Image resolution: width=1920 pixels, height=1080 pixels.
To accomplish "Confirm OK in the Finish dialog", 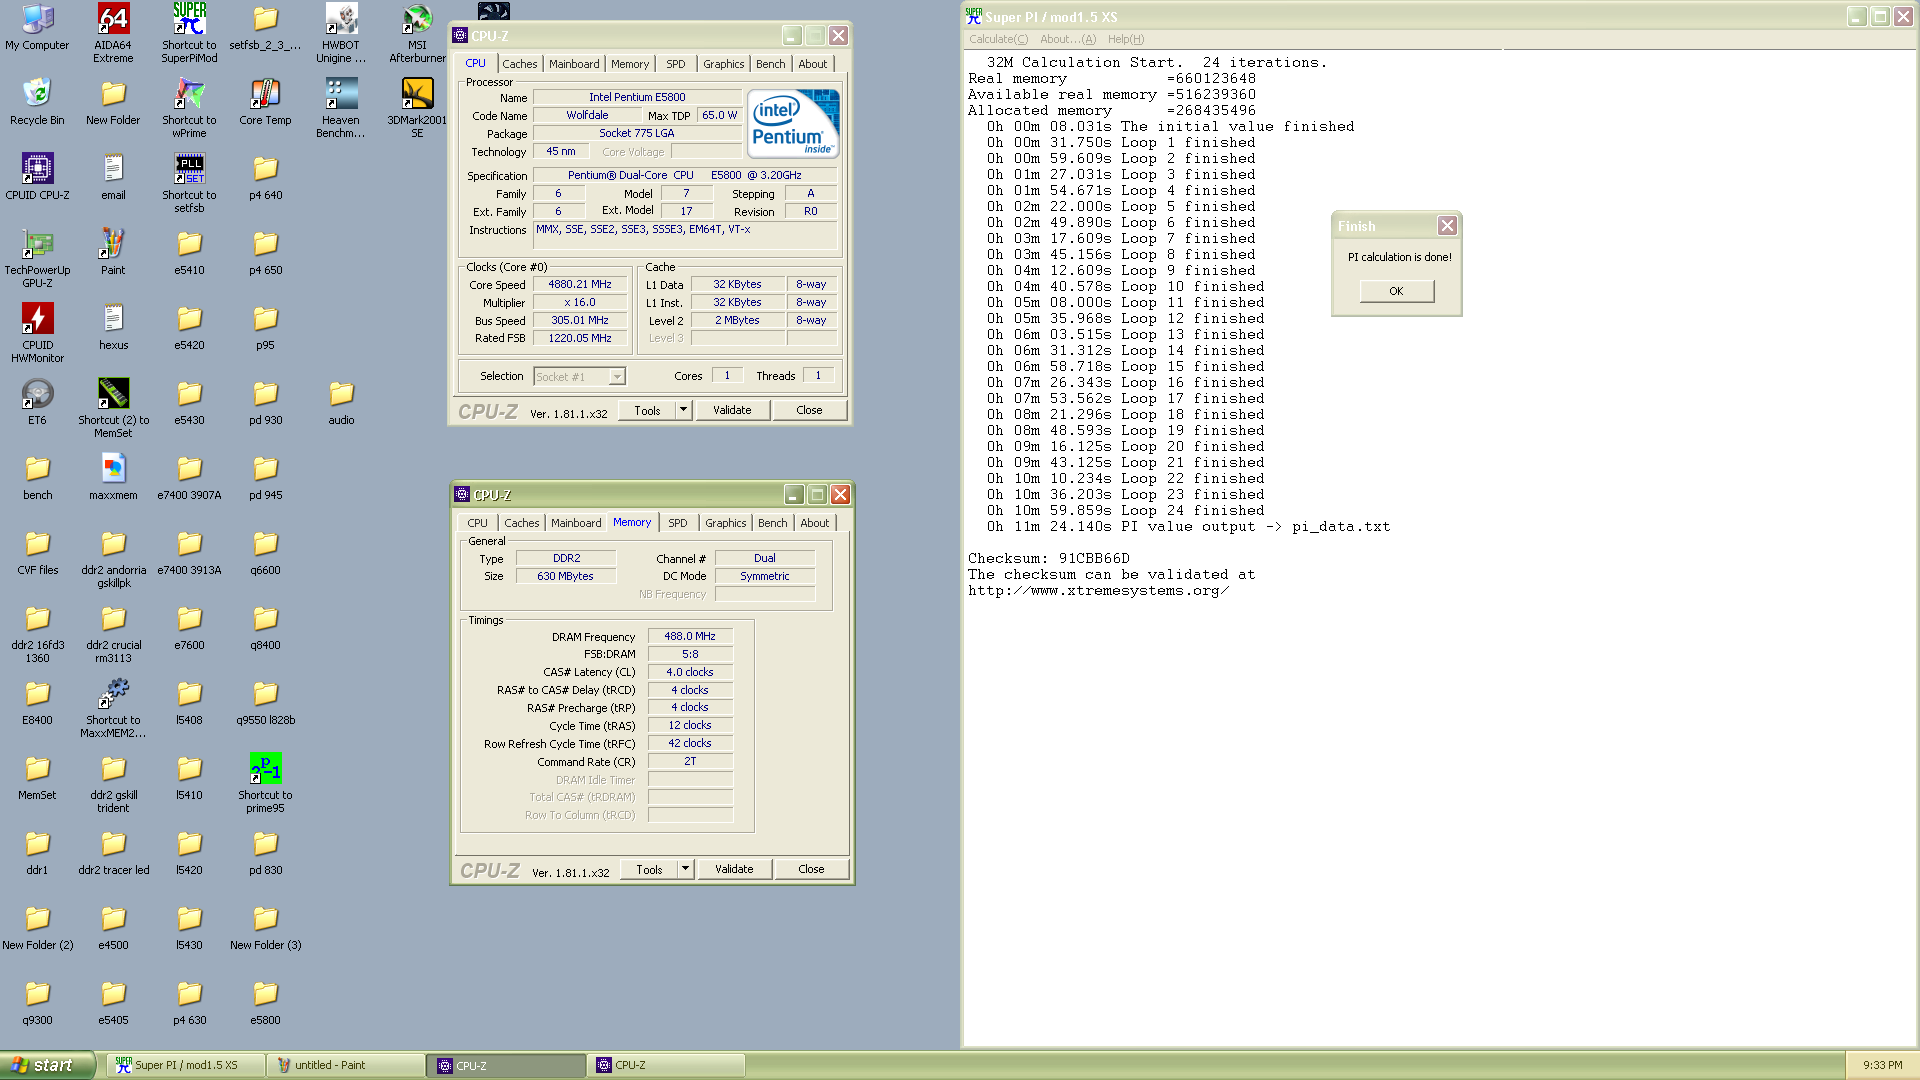I will [1396, 291].
